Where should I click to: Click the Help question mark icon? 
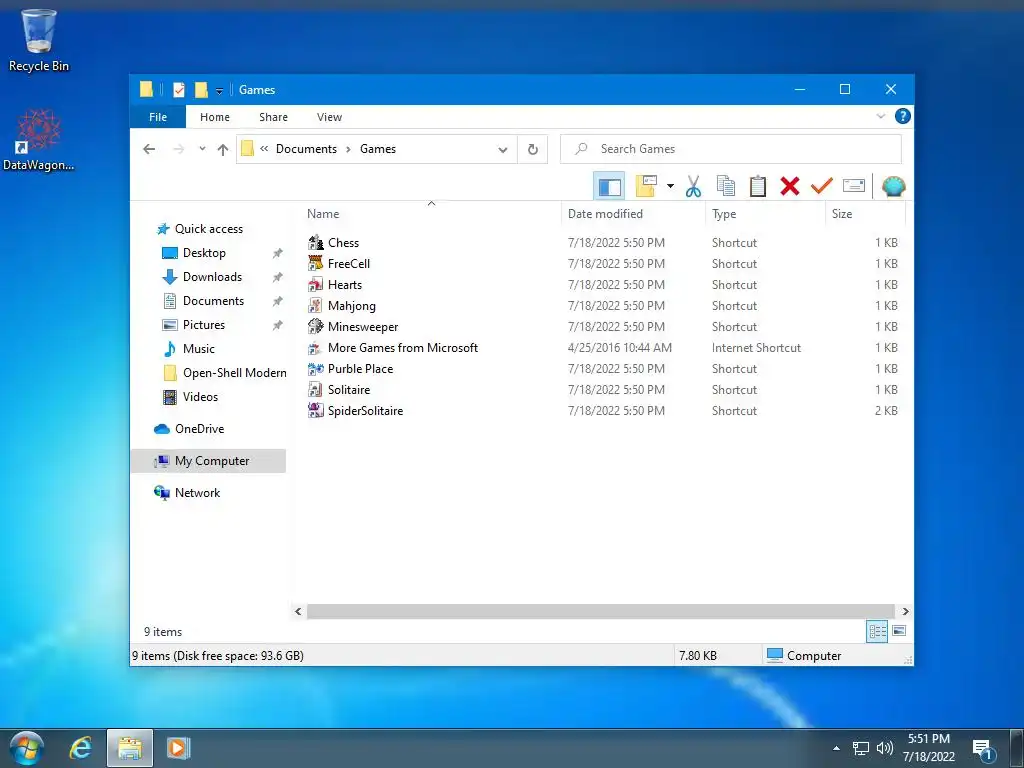pos(903,116)
